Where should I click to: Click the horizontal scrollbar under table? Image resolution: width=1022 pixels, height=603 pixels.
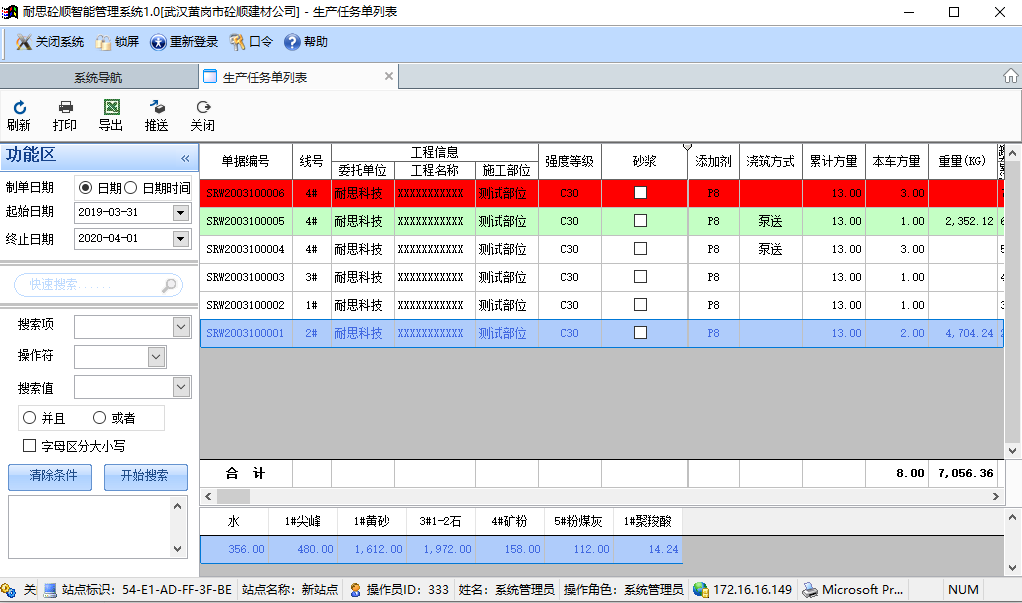click(600, 496)
